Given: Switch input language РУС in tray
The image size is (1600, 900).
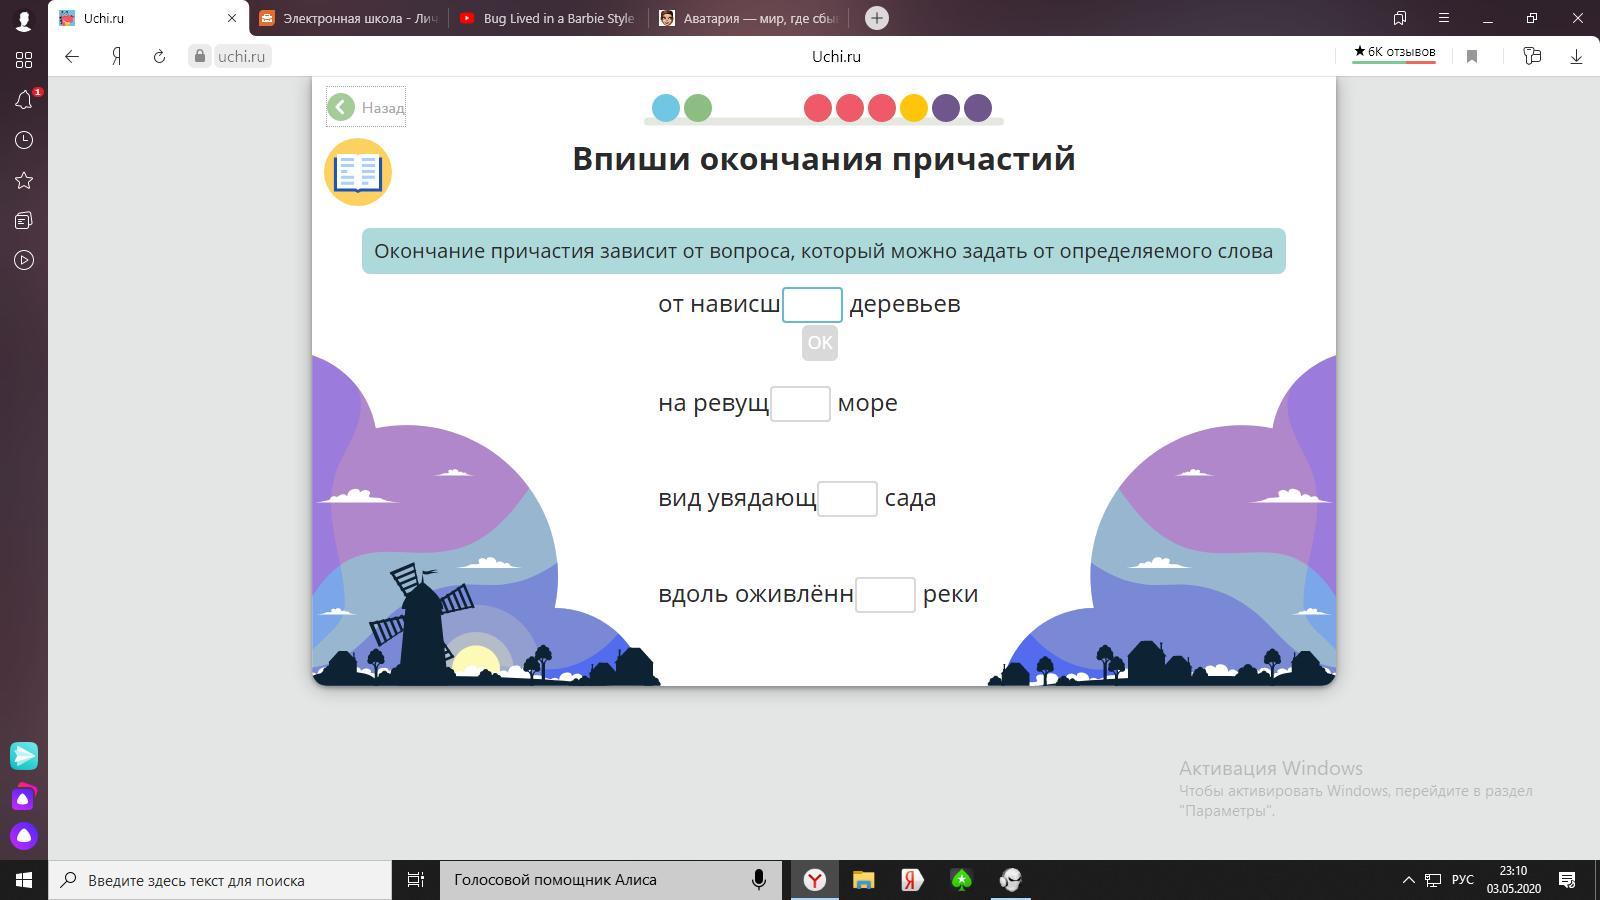Looking at the screenshot, I should tap(1462, 880).
